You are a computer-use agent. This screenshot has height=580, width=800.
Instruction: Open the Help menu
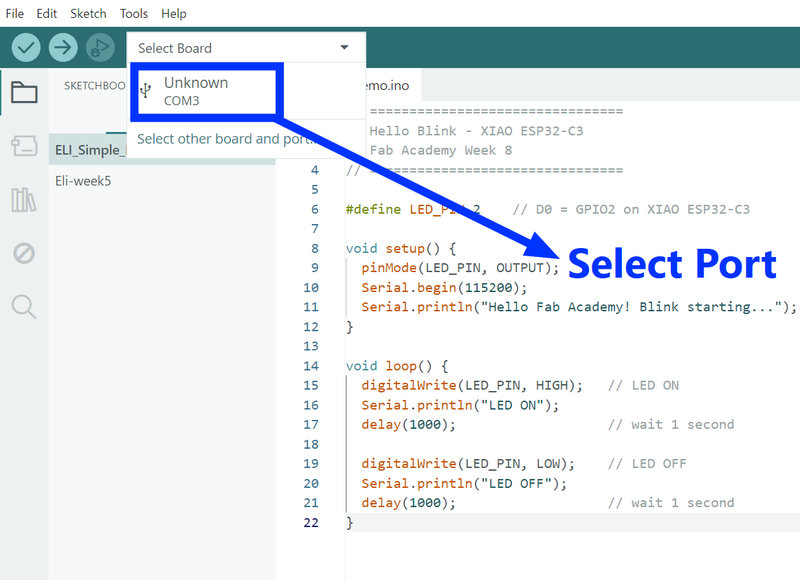tap(173, 13)
